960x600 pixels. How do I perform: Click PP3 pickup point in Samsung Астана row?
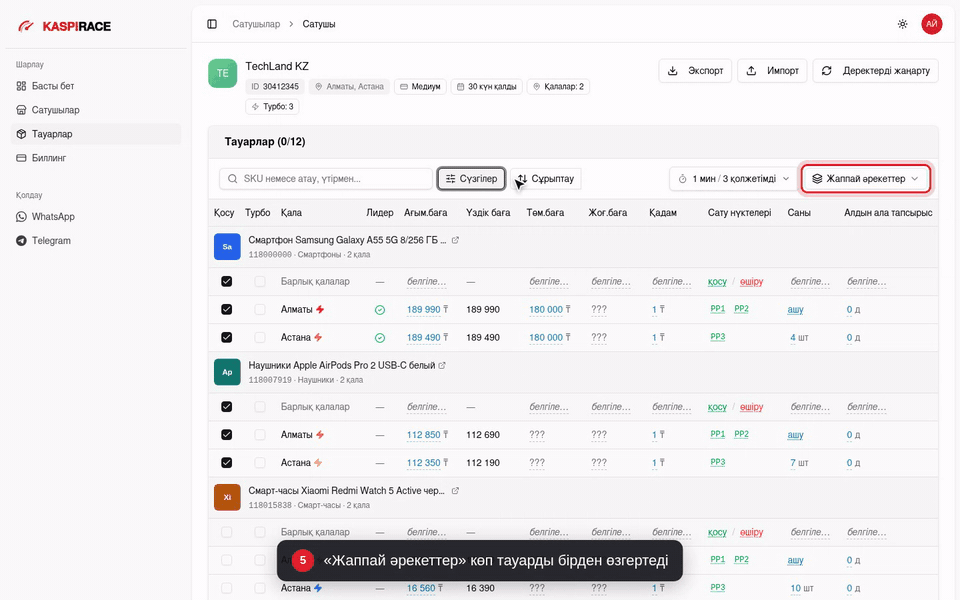pos(718,337)
